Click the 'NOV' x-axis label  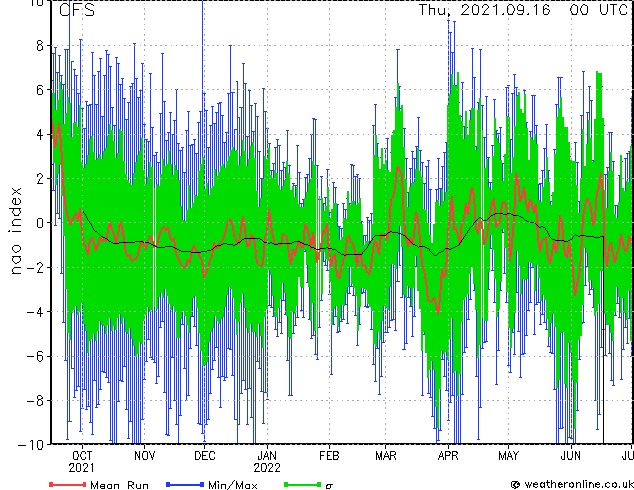(x=144, y=456)
